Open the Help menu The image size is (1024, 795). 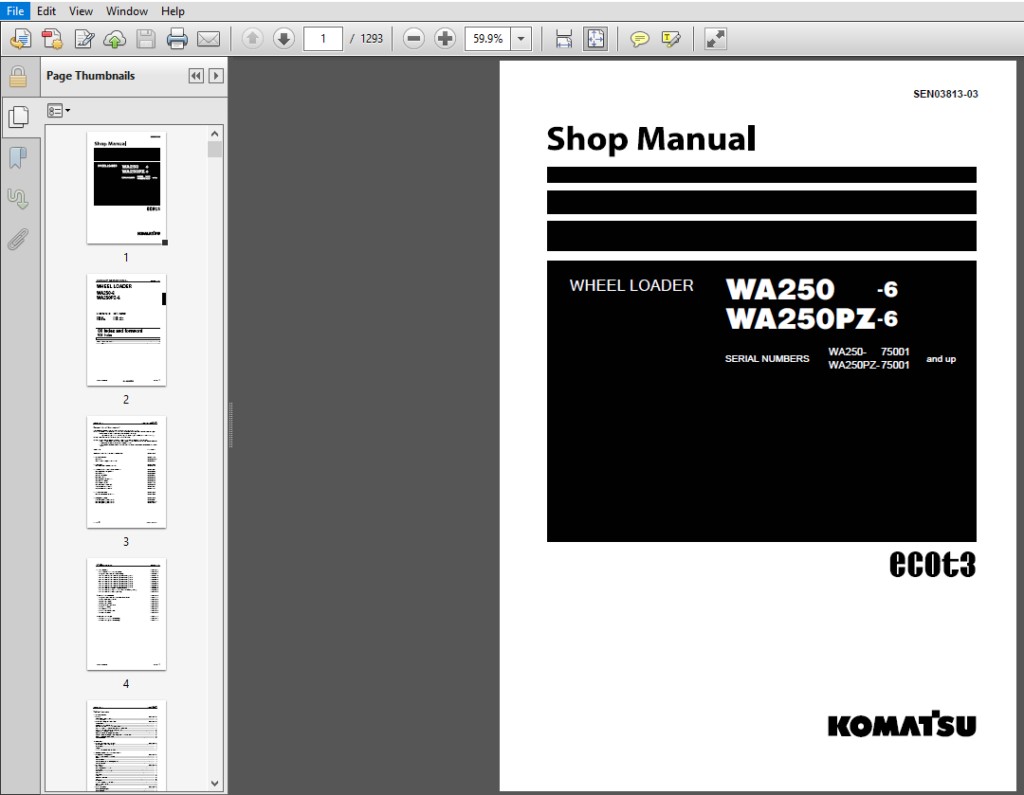(173, 11)
